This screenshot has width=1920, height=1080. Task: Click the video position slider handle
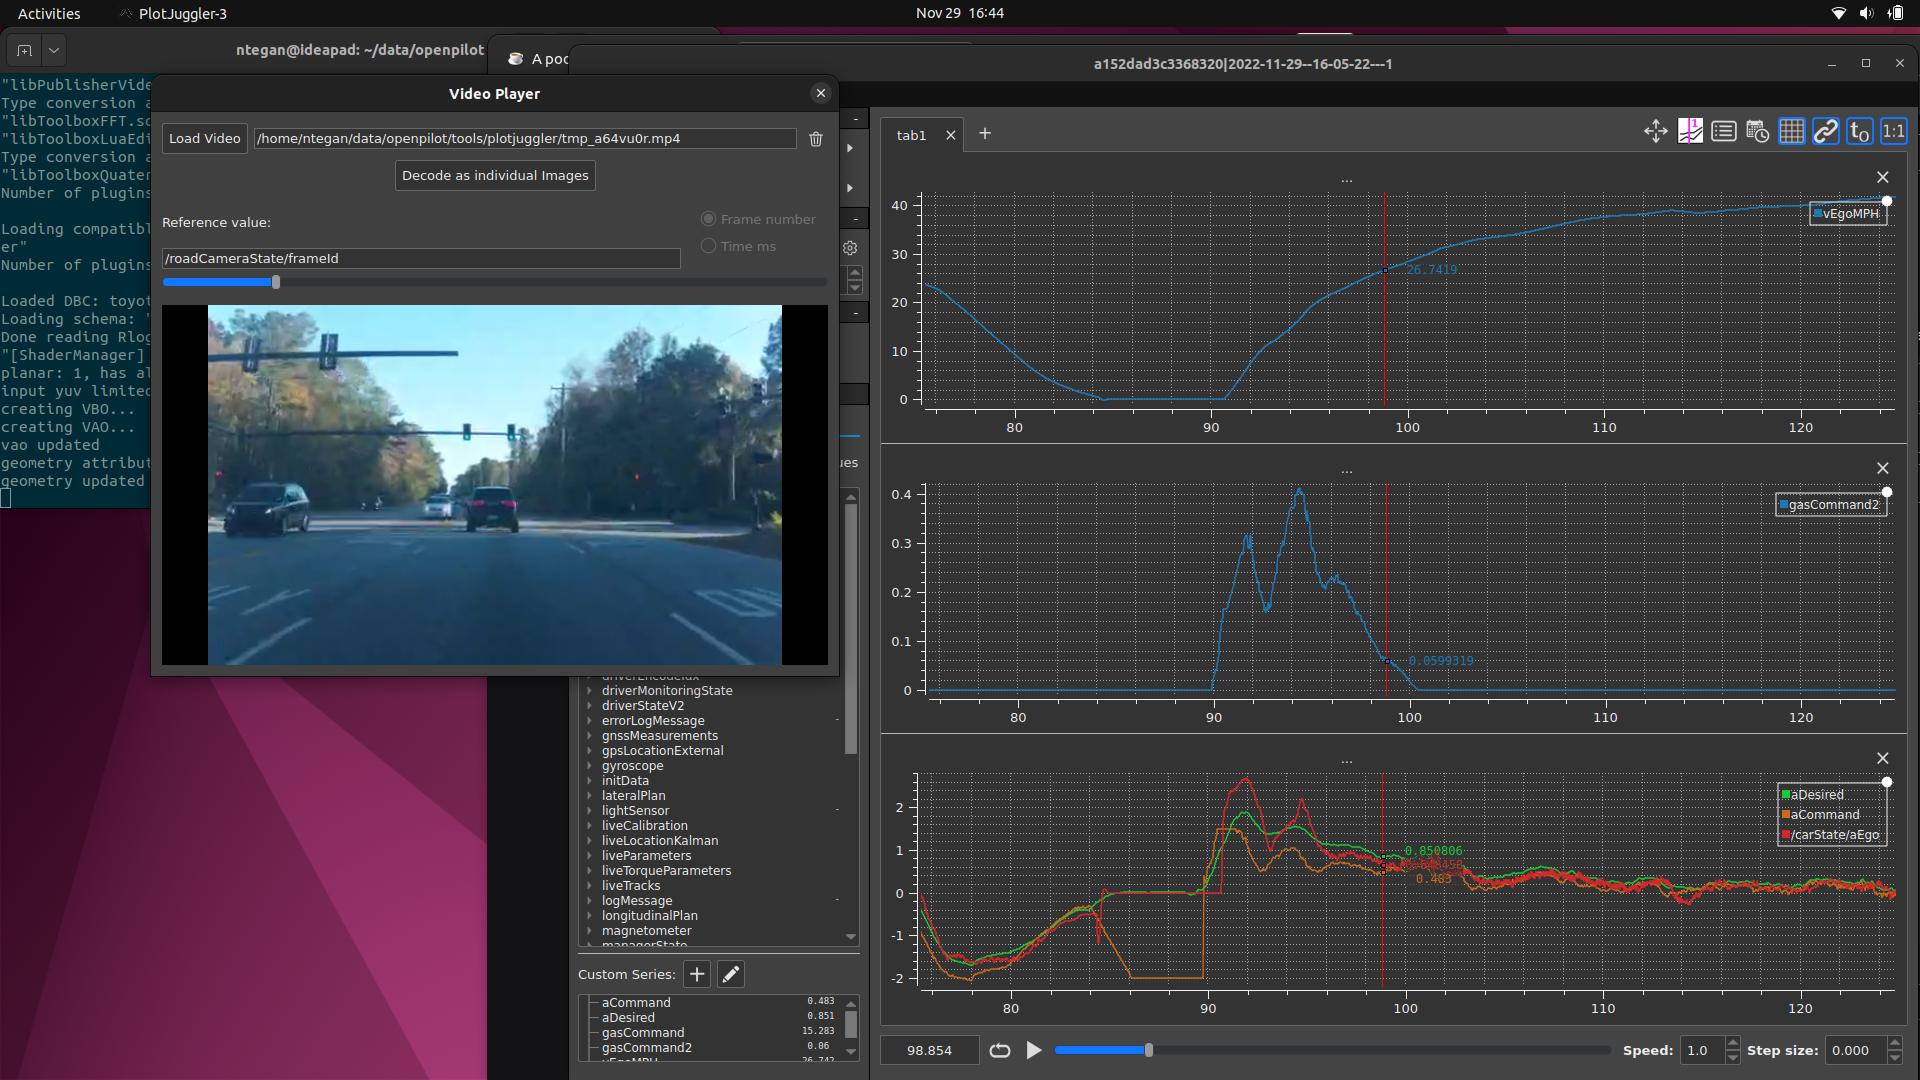(x=276, y=283)
